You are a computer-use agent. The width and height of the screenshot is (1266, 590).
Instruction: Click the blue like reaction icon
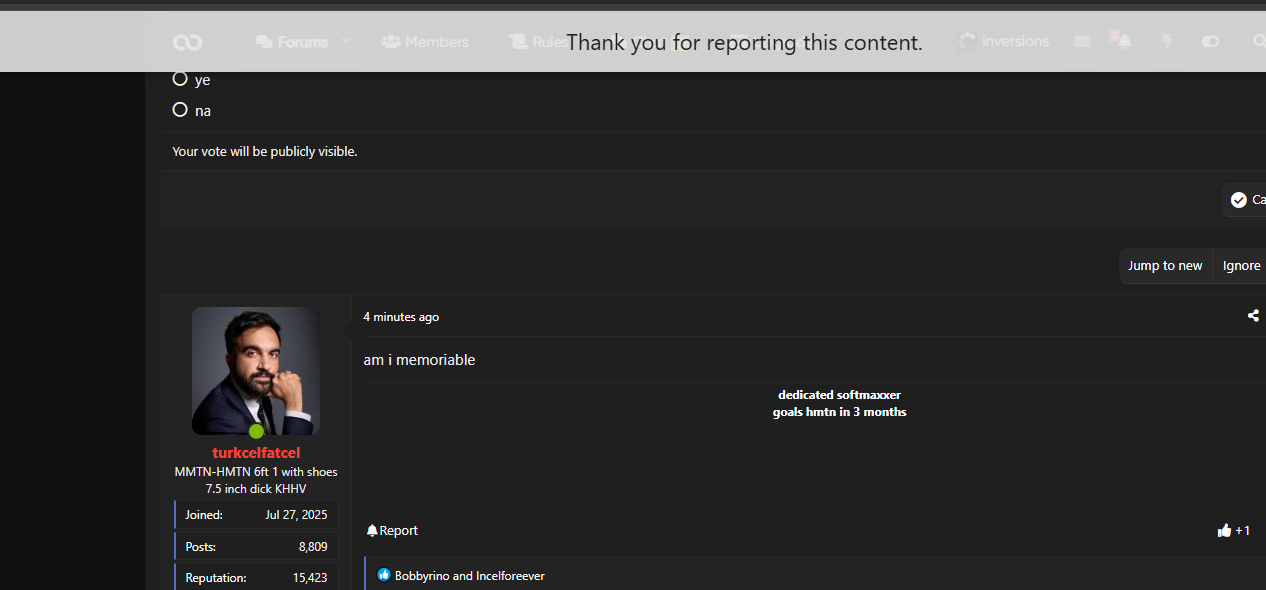click(384, 575)
